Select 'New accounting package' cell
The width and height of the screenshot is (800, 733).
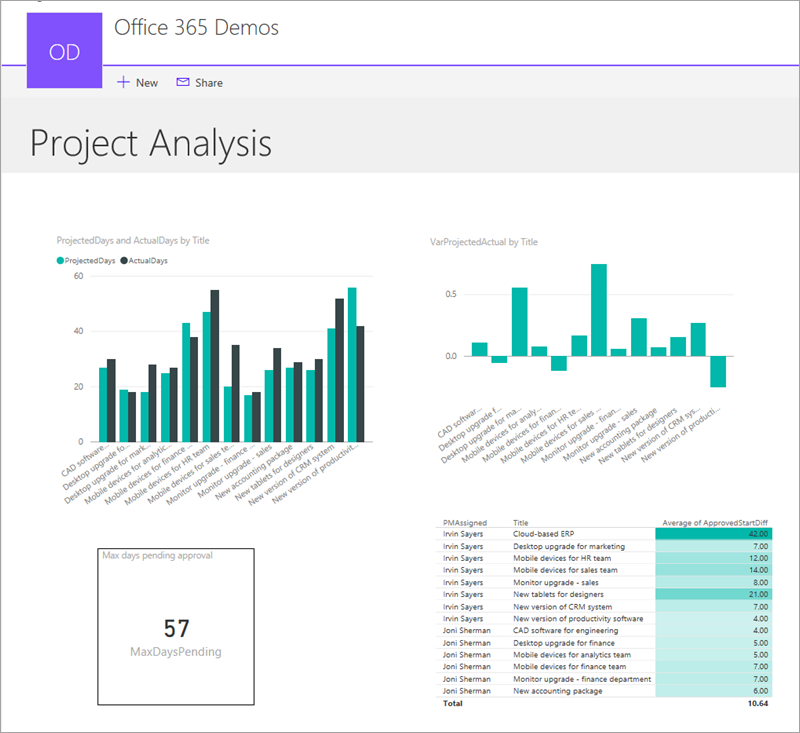click(x=558, y=691)
